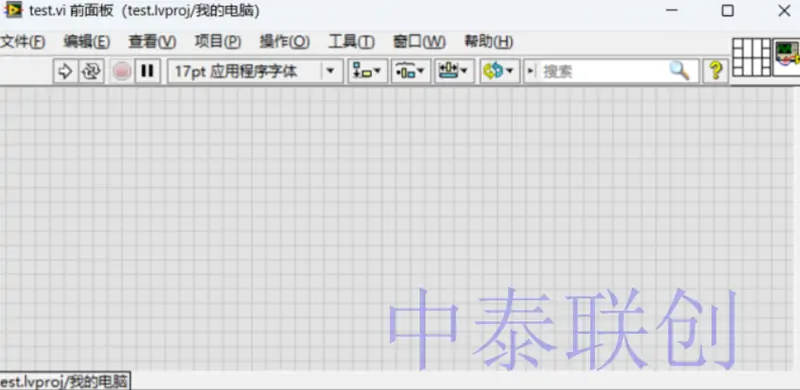Maximize the test.vi window

pos(728,11)
